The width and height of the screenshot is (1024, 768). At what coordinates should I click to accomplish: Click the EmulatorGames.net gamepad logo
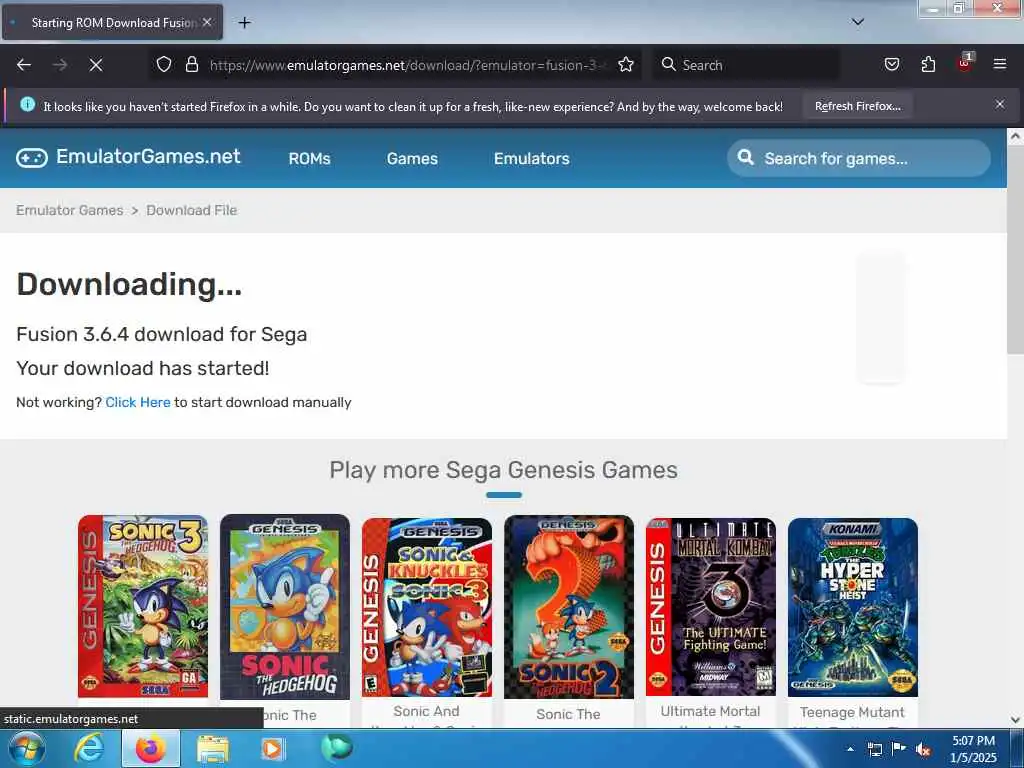coord(32,157)
